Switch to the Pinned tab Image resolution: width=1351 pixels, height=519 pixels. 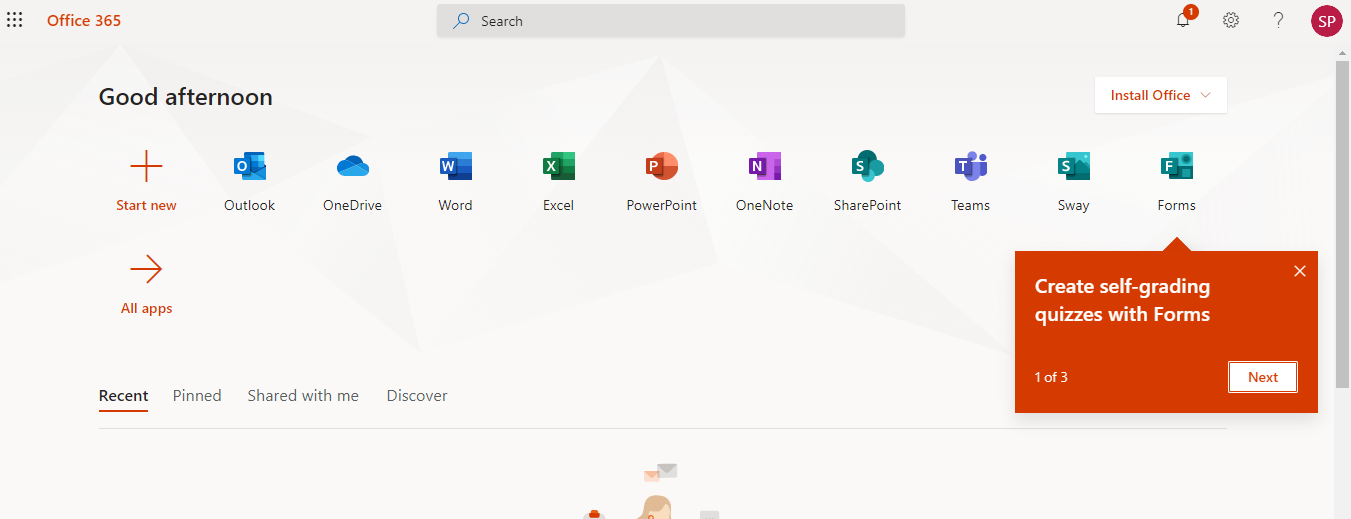click(197, 396)
